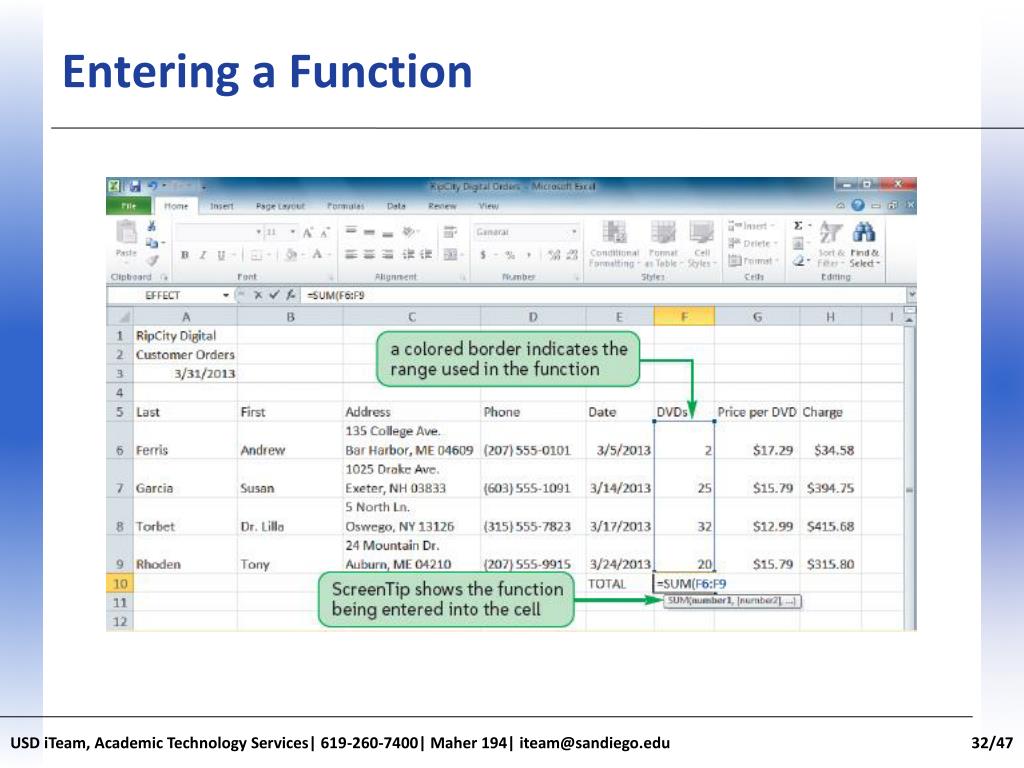The image size is (1024, 768).
Task: Click the Delete button in Cells group
Action: (752, 243)
